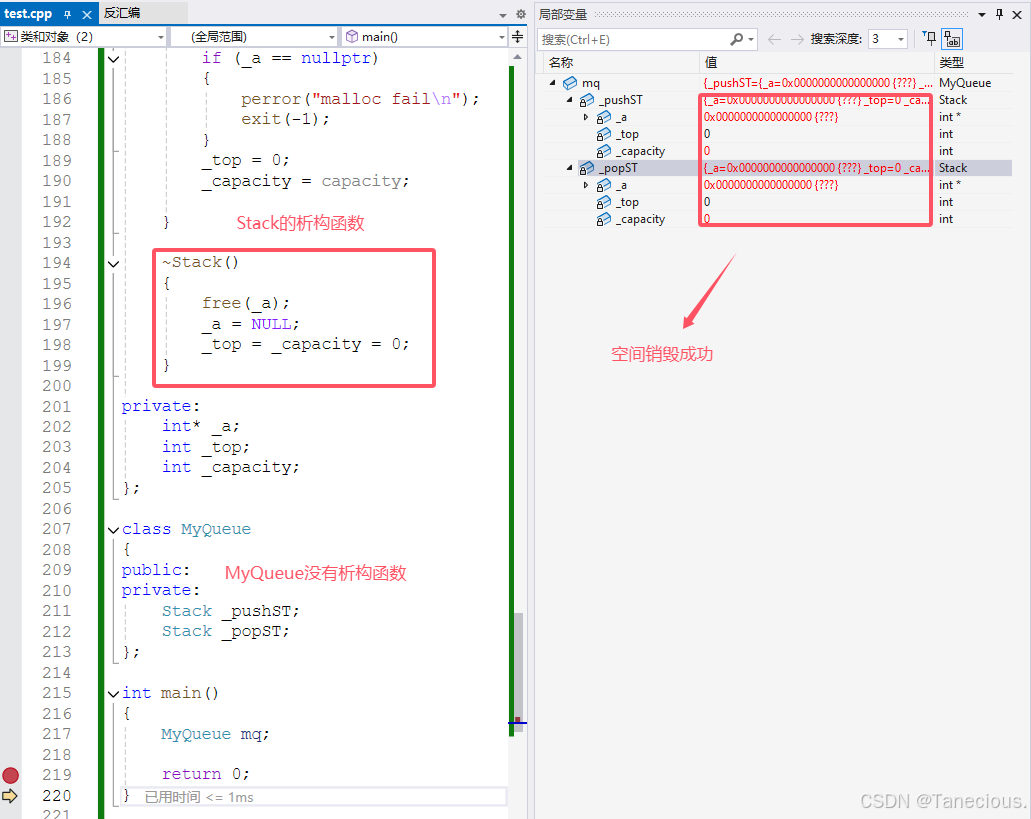
Task: Expand _a under _pushST
Action: 586,117
